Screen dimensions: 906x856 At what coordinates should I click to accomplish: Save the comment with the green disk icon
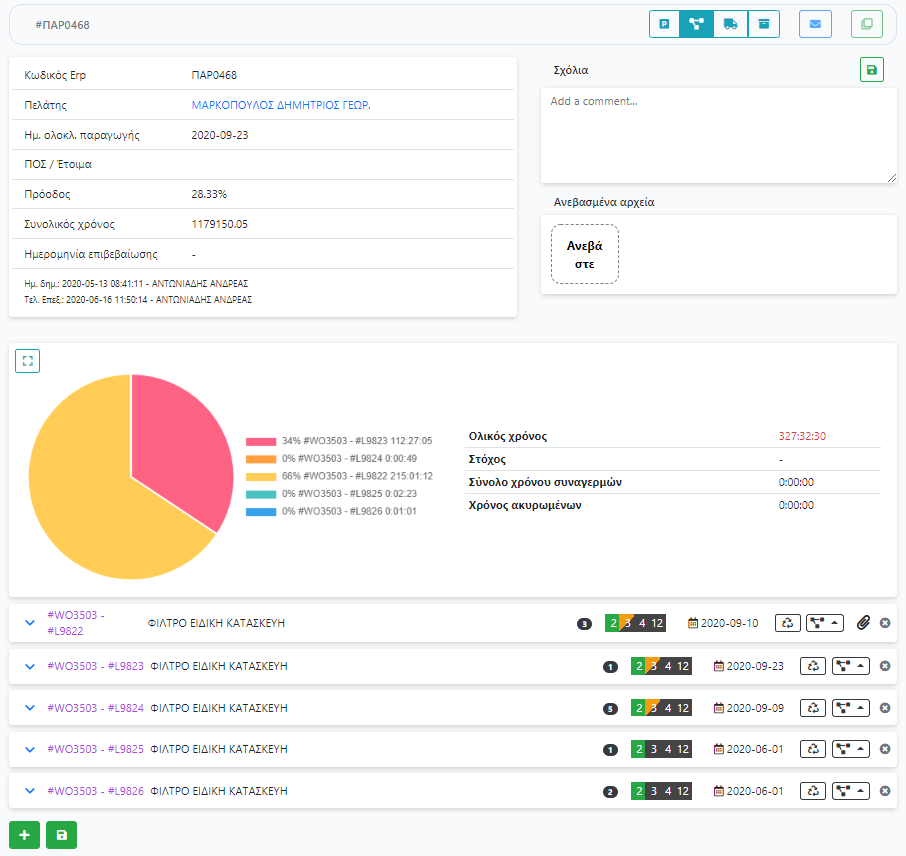[871, 70]
